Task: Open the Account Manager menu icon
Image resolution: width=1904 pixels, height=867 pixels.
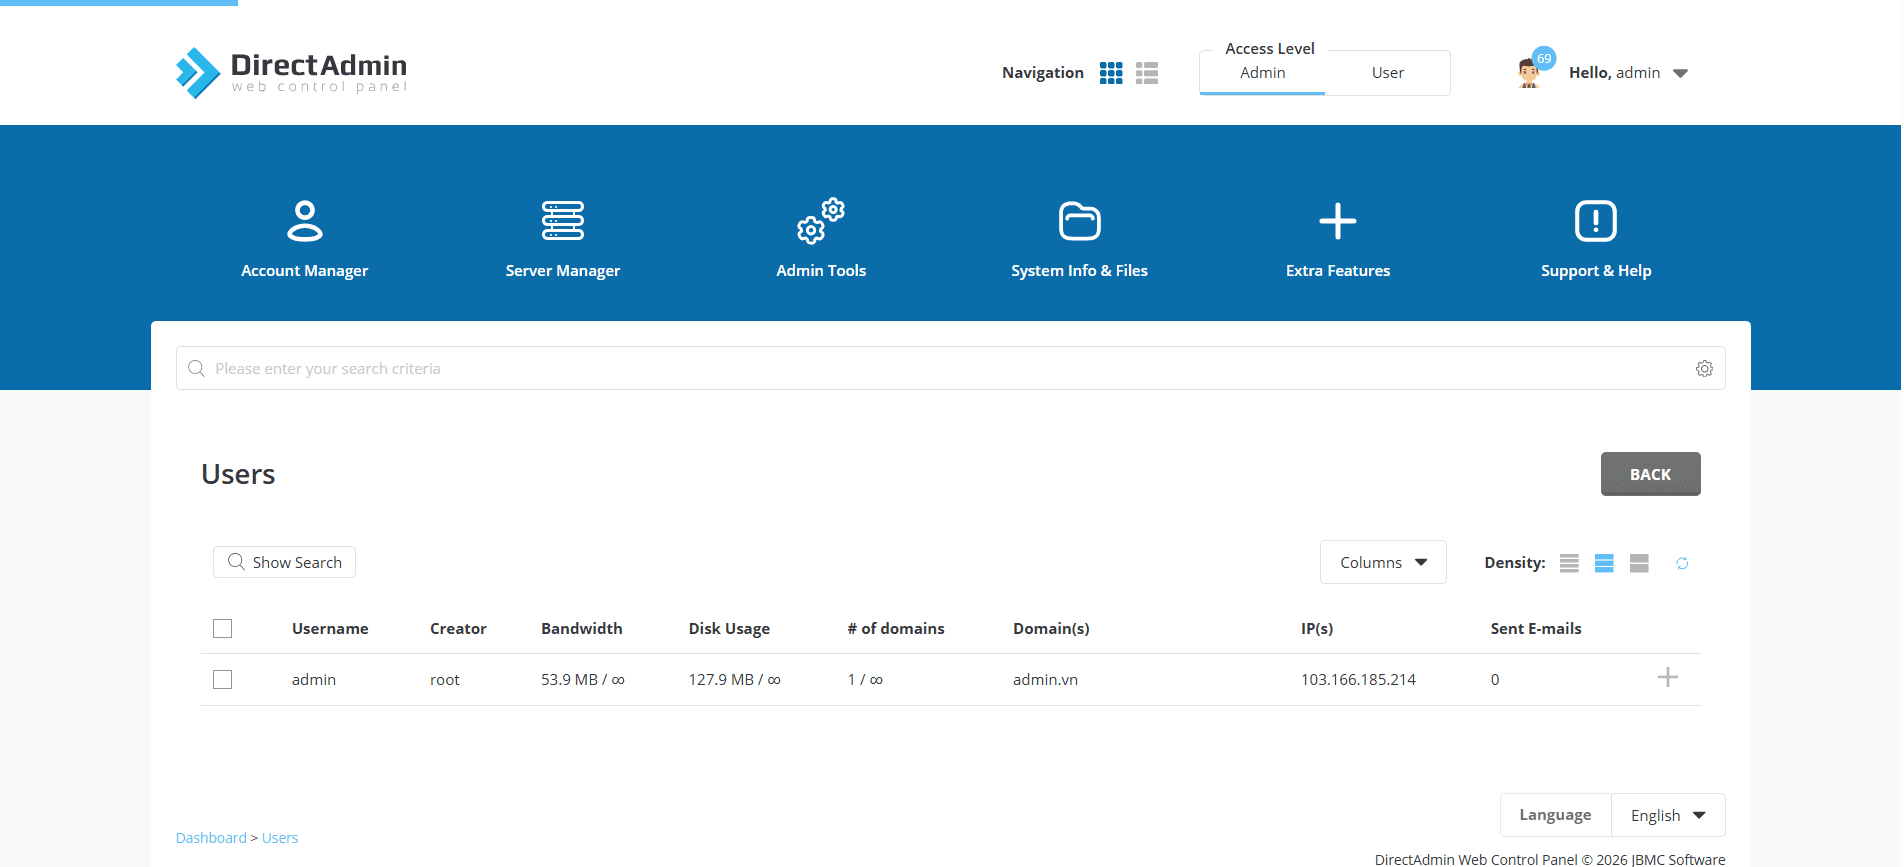Action: click(x=304, y=221)
